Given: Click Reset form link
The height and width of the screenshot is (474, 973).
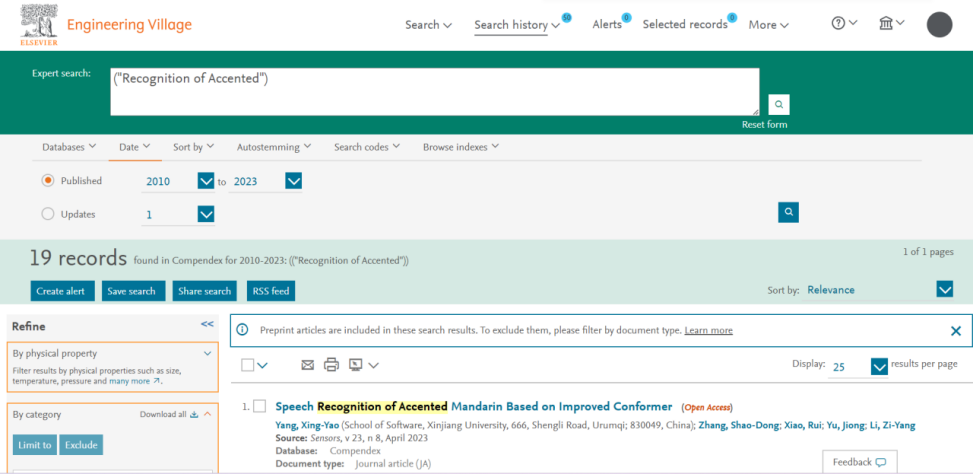Looking at the screenshot, I should click(764, 125).
